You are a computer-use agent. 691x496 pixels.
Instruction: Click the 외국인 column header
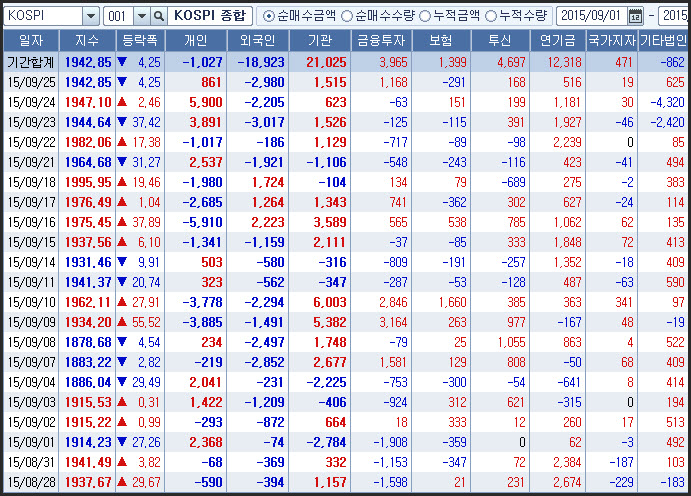257,41
